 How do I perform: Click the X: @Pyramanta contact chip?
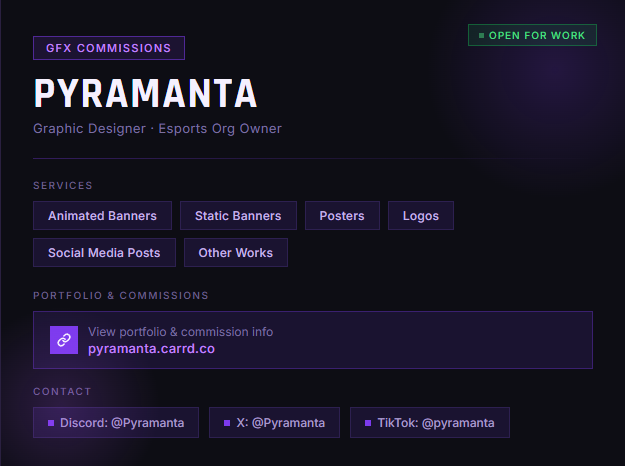point(274,423)
